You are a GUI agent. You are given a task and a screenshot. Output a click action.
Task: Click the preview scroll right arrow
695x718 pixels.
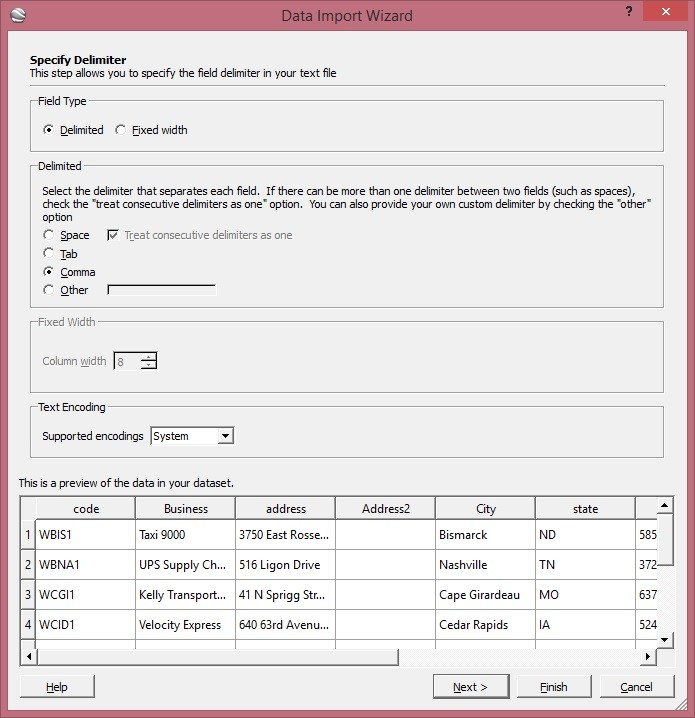pyautogui.click(x=648, y=657)
